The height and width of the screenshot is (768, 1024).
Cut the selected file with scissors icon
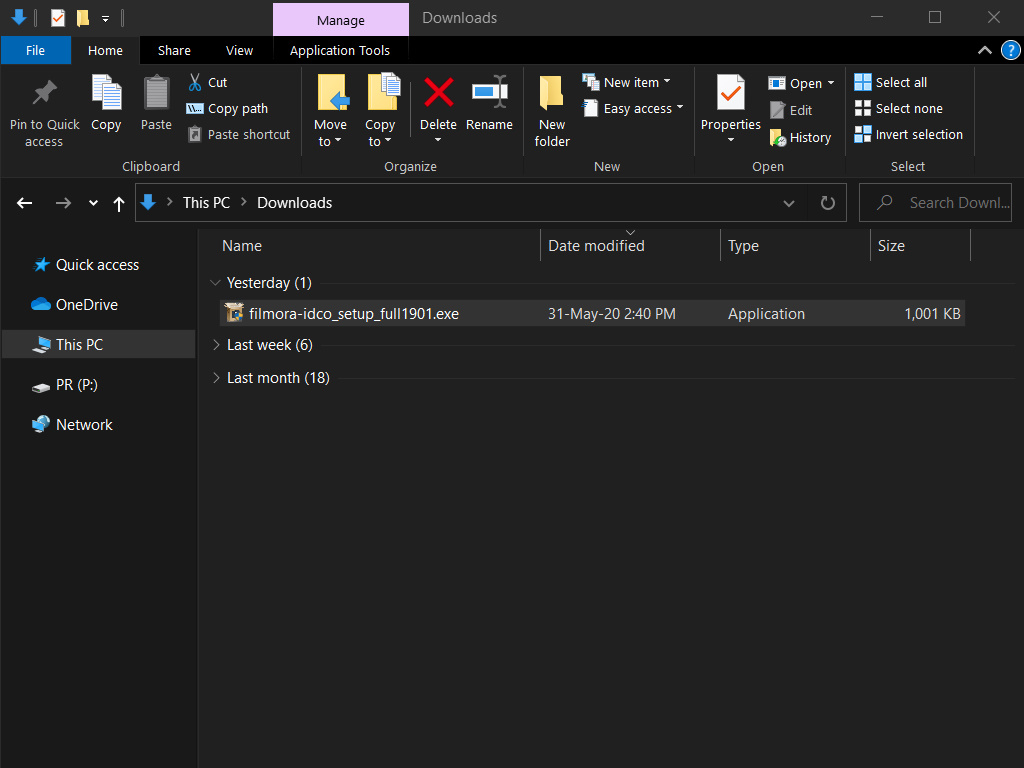tap(195, 82)
